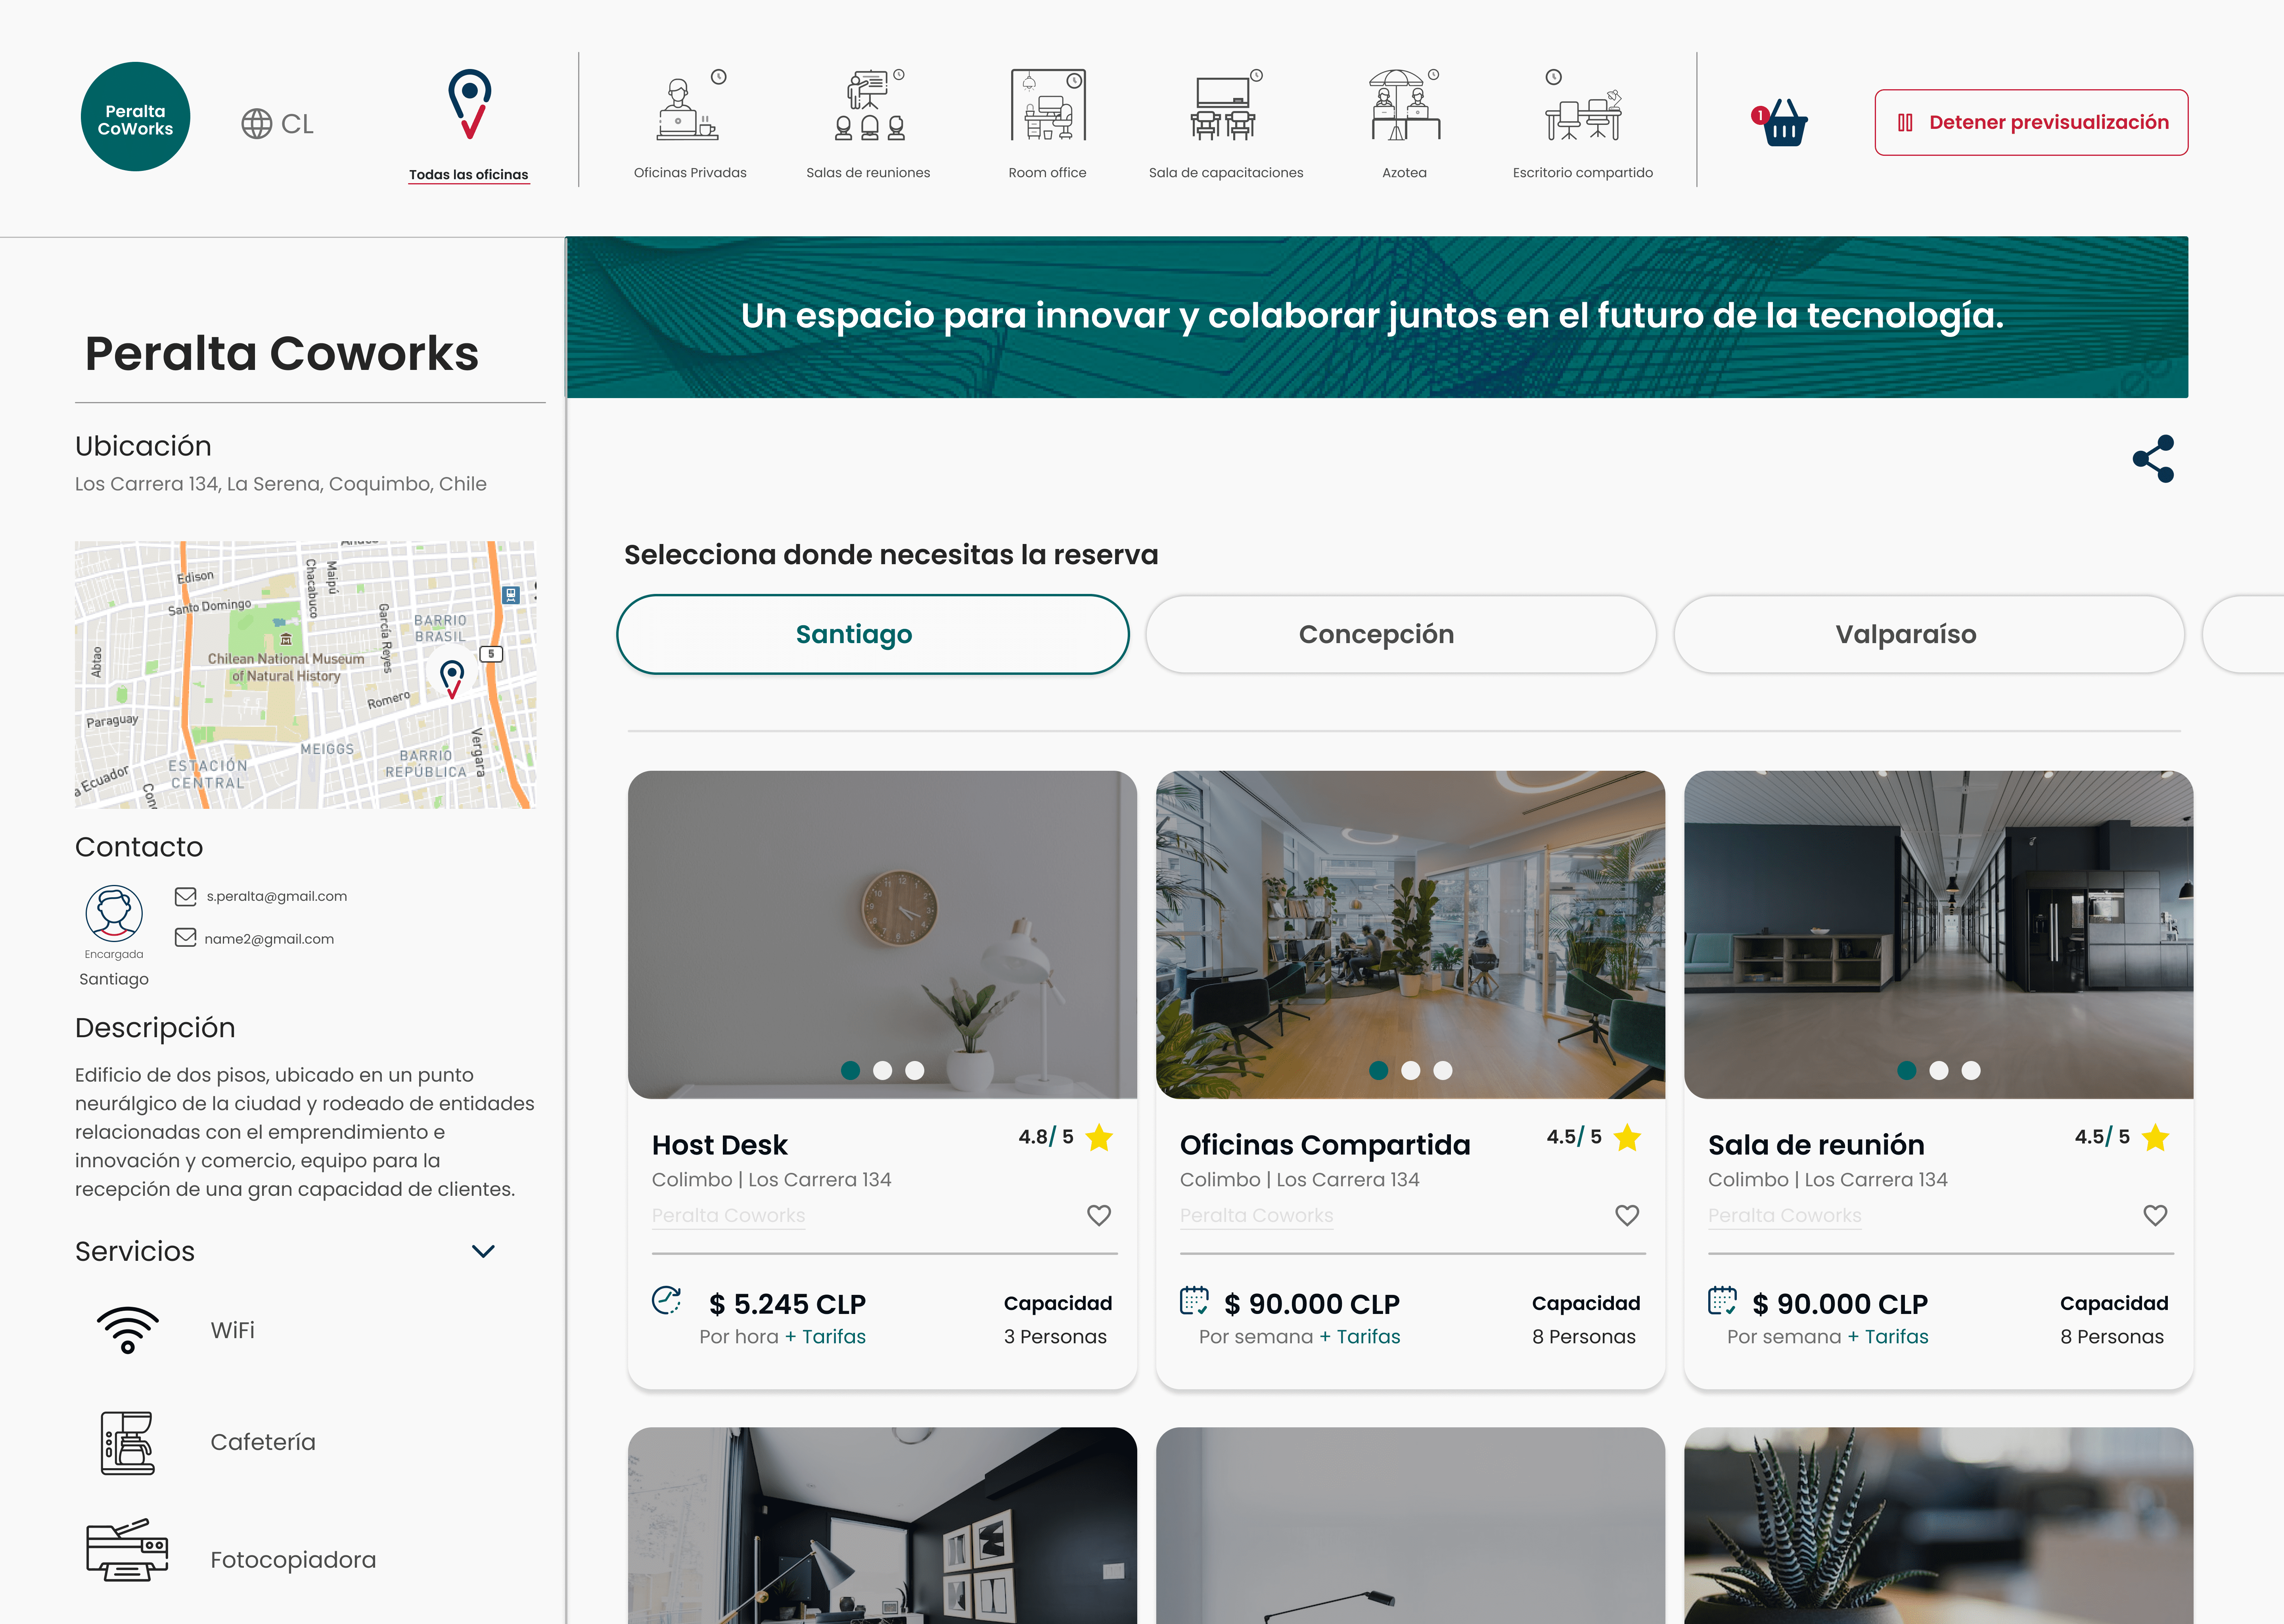Click Oficinas Compartida rating star
The height and width of the screenshot is (1624, 2284).
coord(1627,1137)
